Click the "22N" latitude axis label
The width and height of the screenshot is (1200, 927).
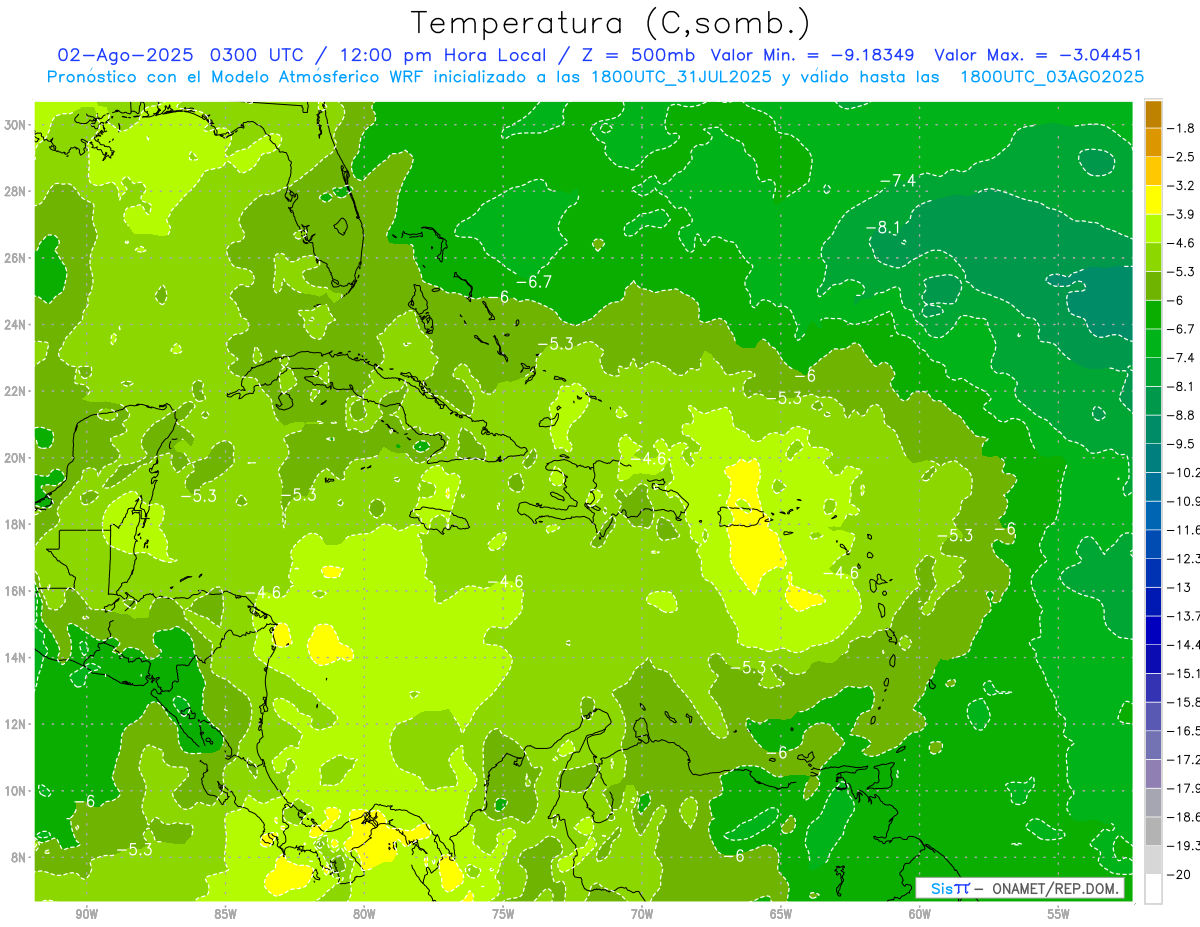point(17,391)
